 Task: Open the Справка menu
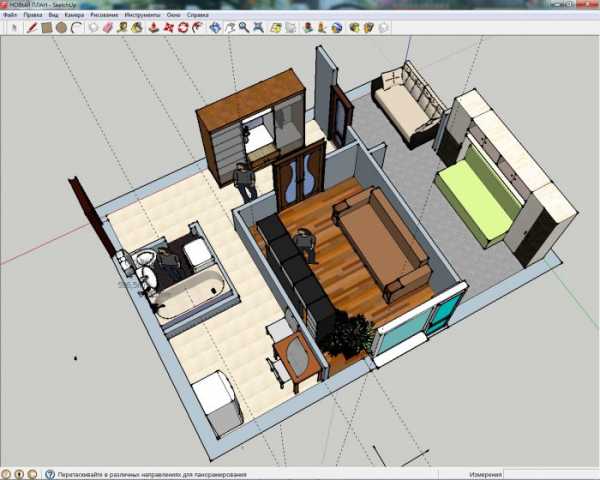(x=199, y=17)
